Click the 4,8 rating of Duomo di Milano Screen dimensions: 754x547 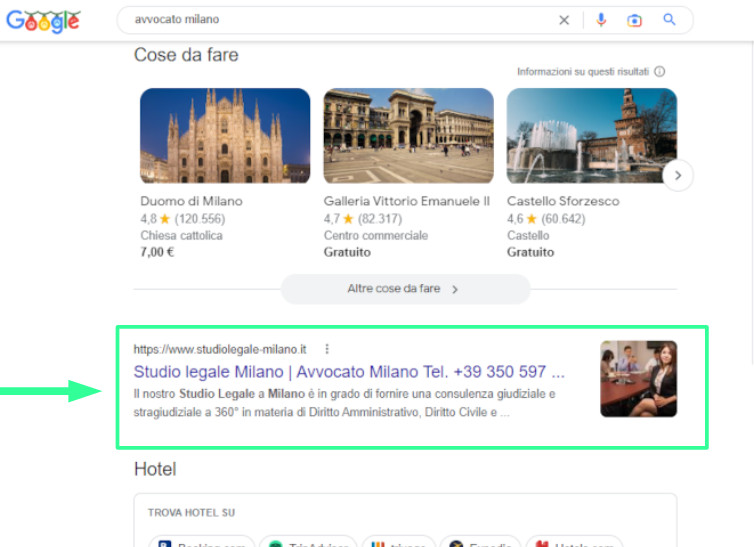tap(149, 219)
